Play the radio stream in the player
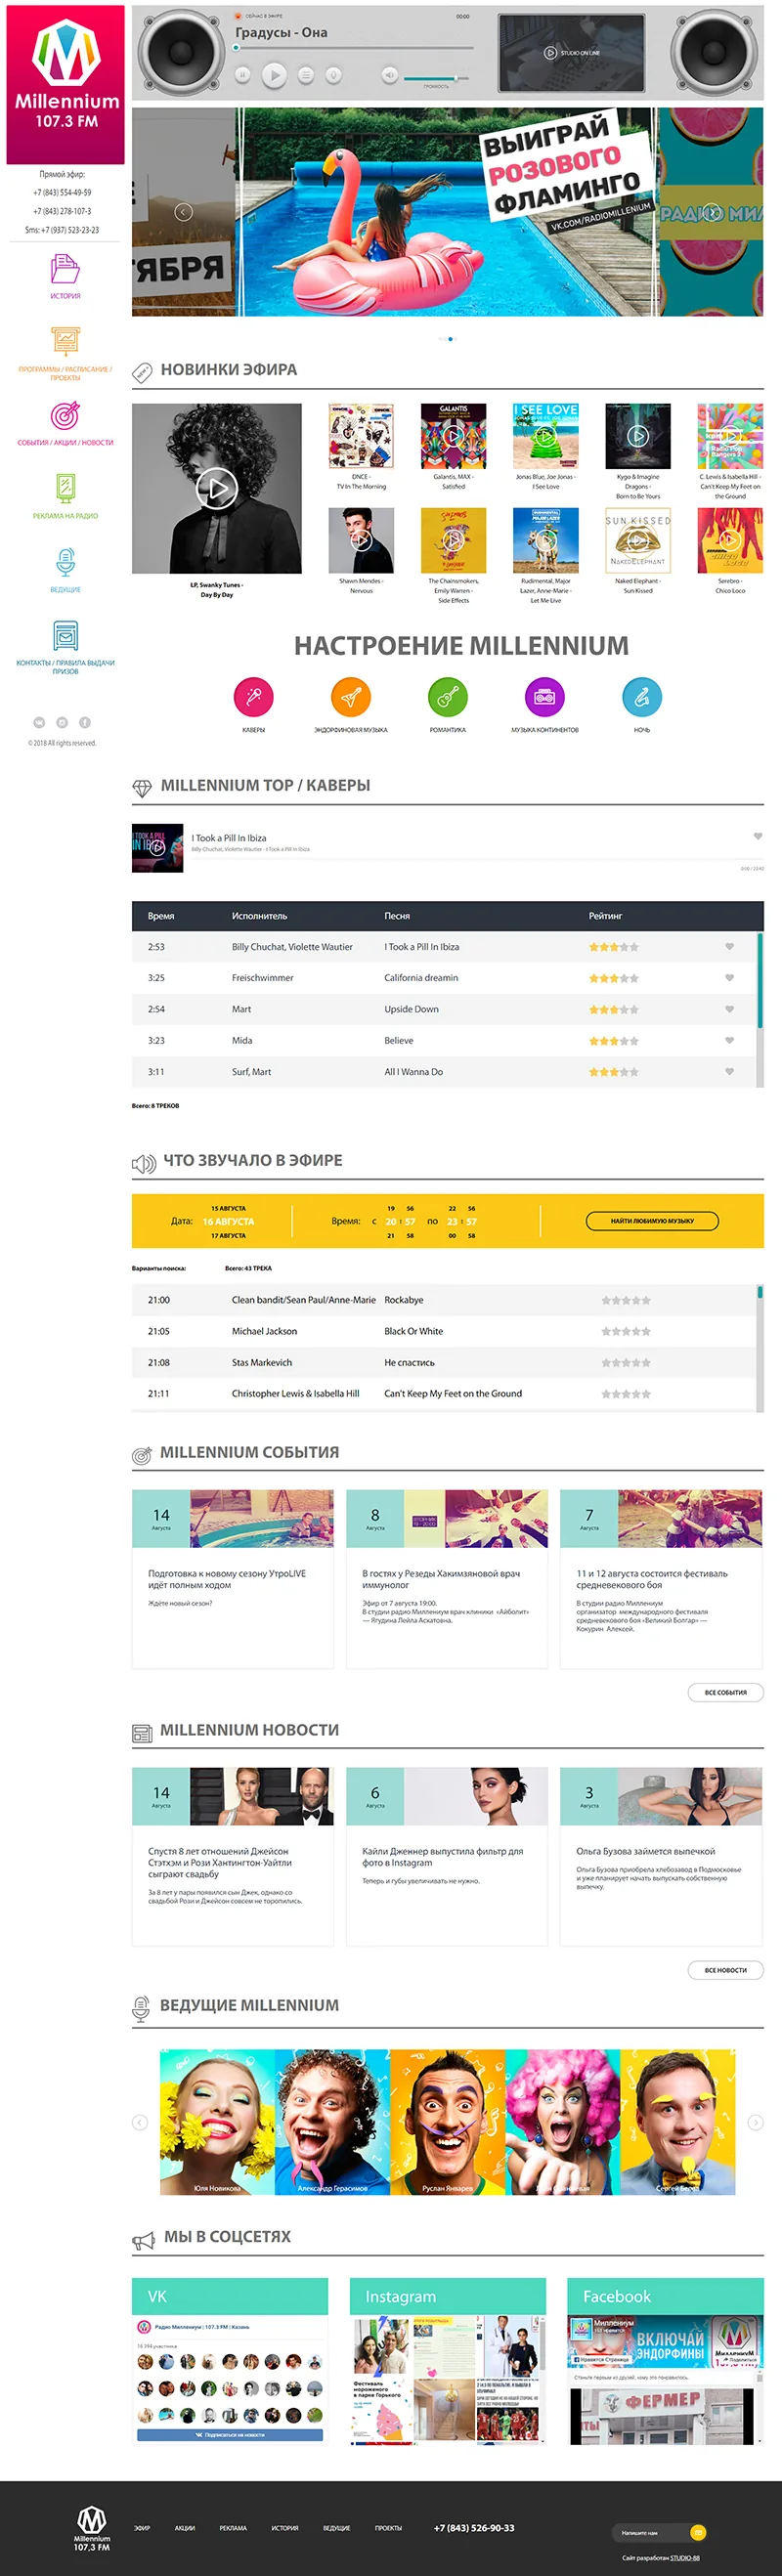 point(274,75)
